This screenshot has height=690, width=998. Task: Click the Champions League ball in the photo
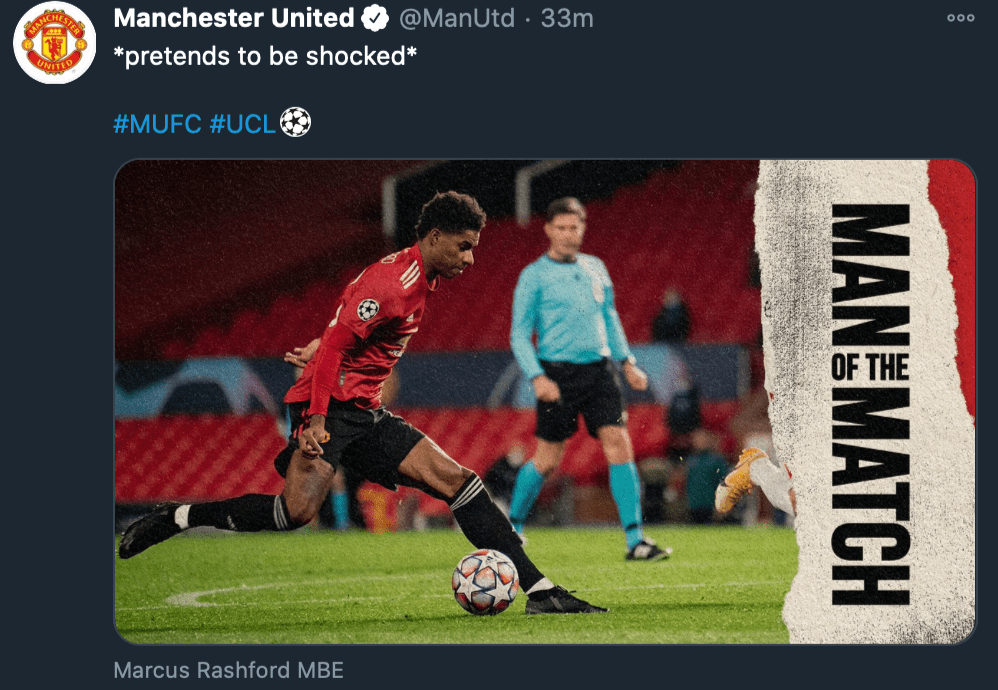click(485, 582)
